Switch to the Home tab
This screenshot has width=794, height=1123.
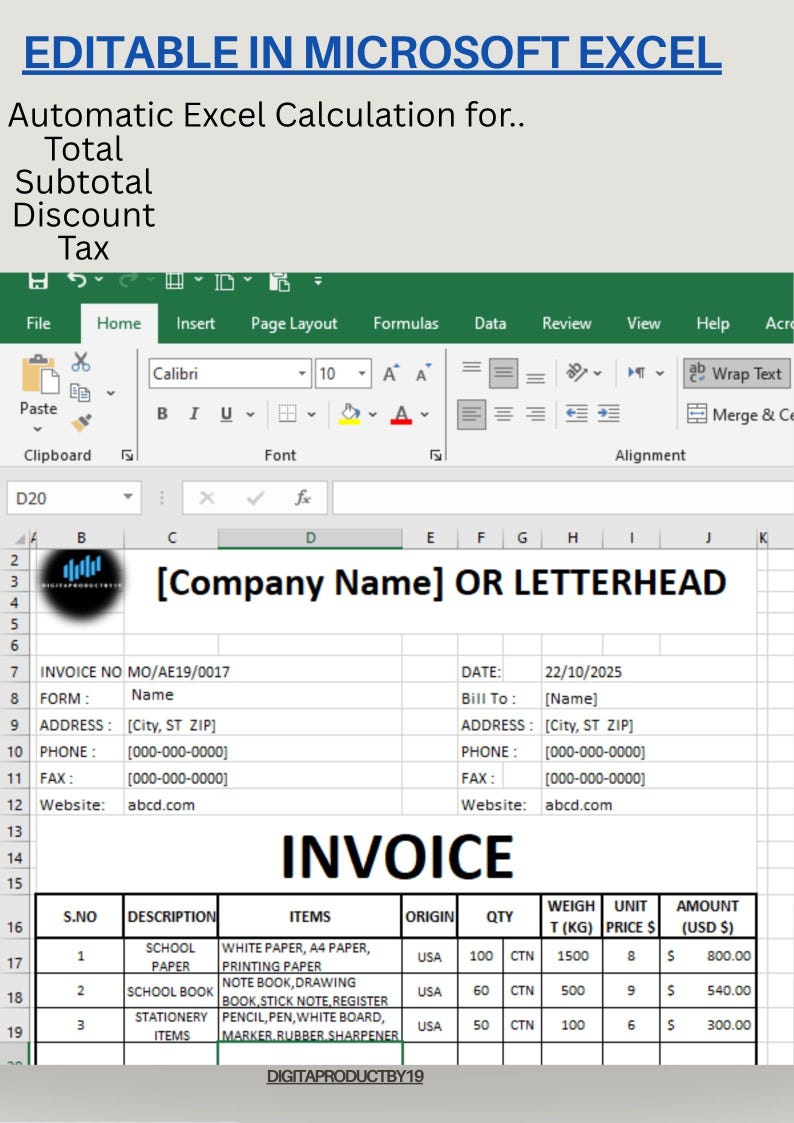(x=119, y=323)
